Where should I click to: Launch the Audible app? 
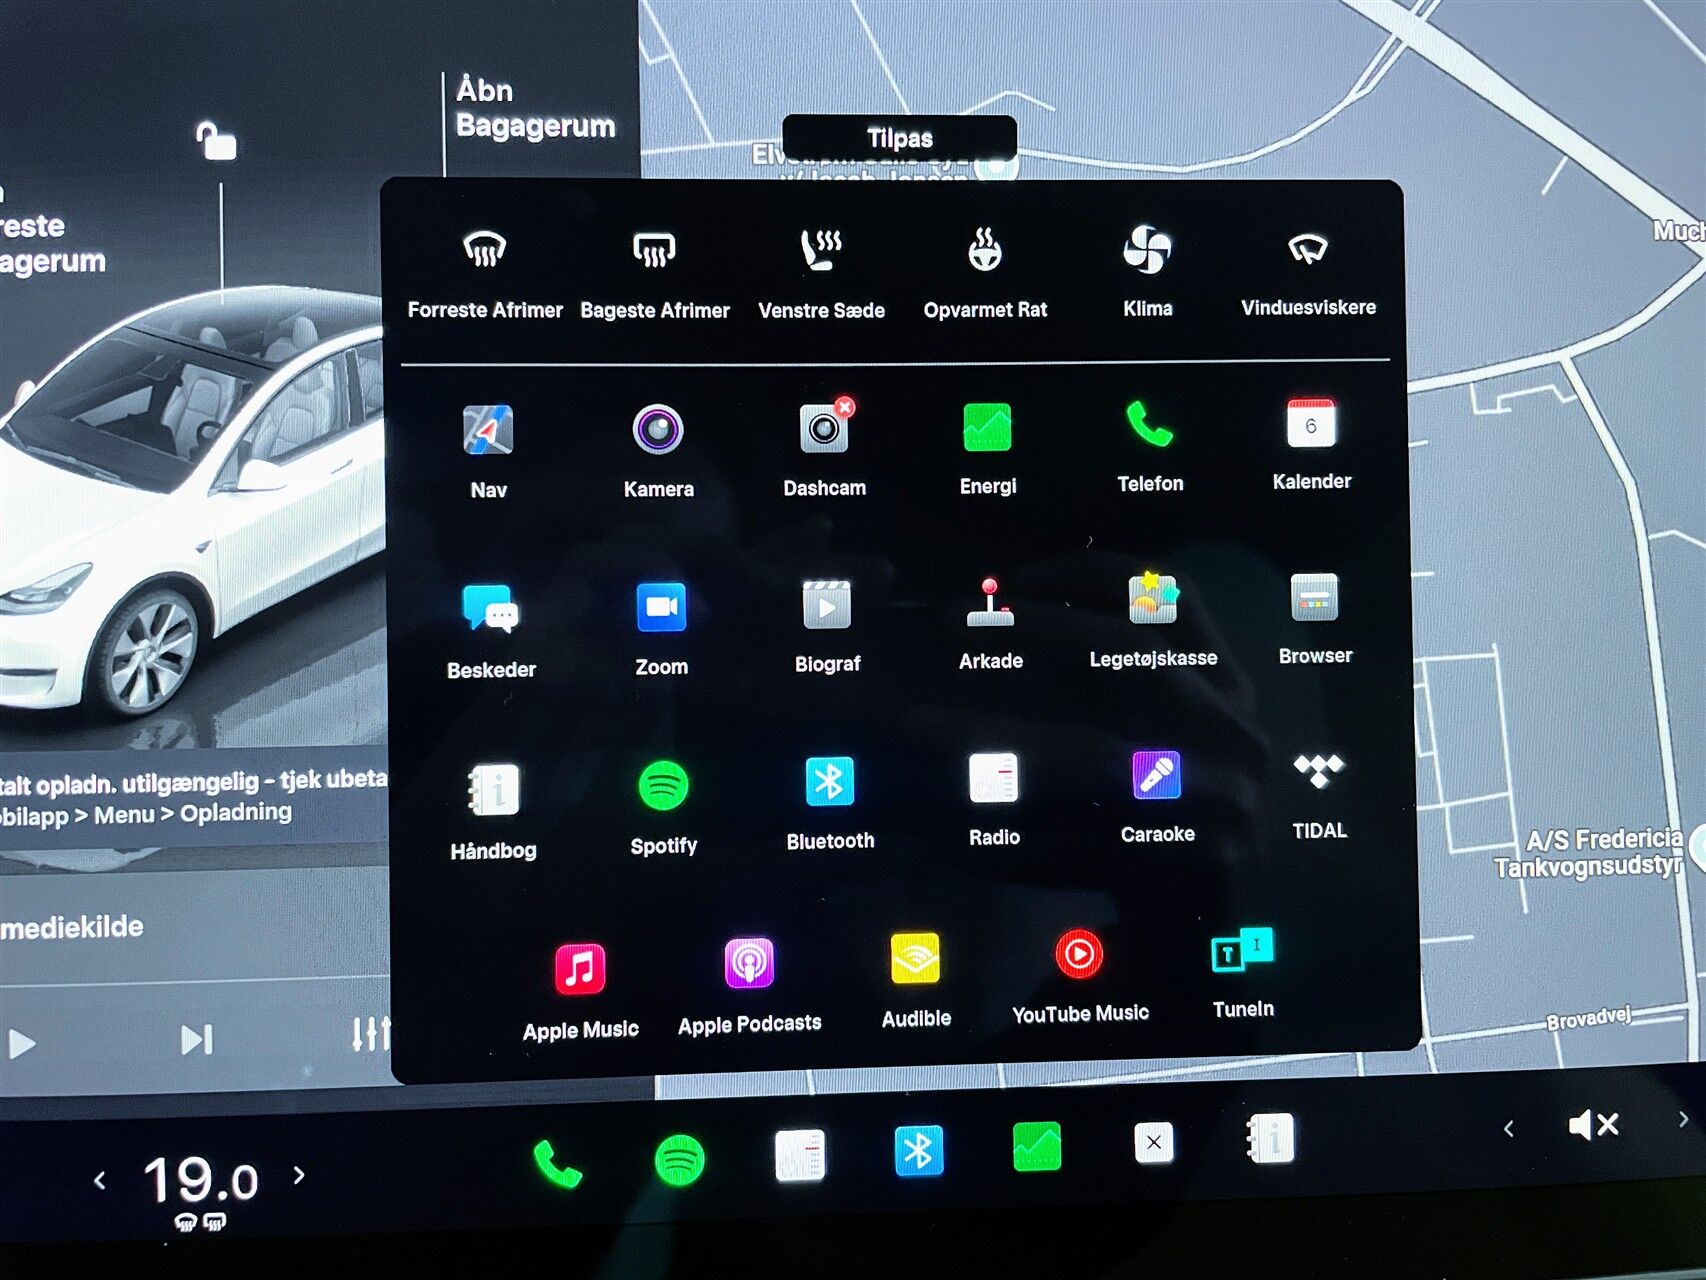916,981
